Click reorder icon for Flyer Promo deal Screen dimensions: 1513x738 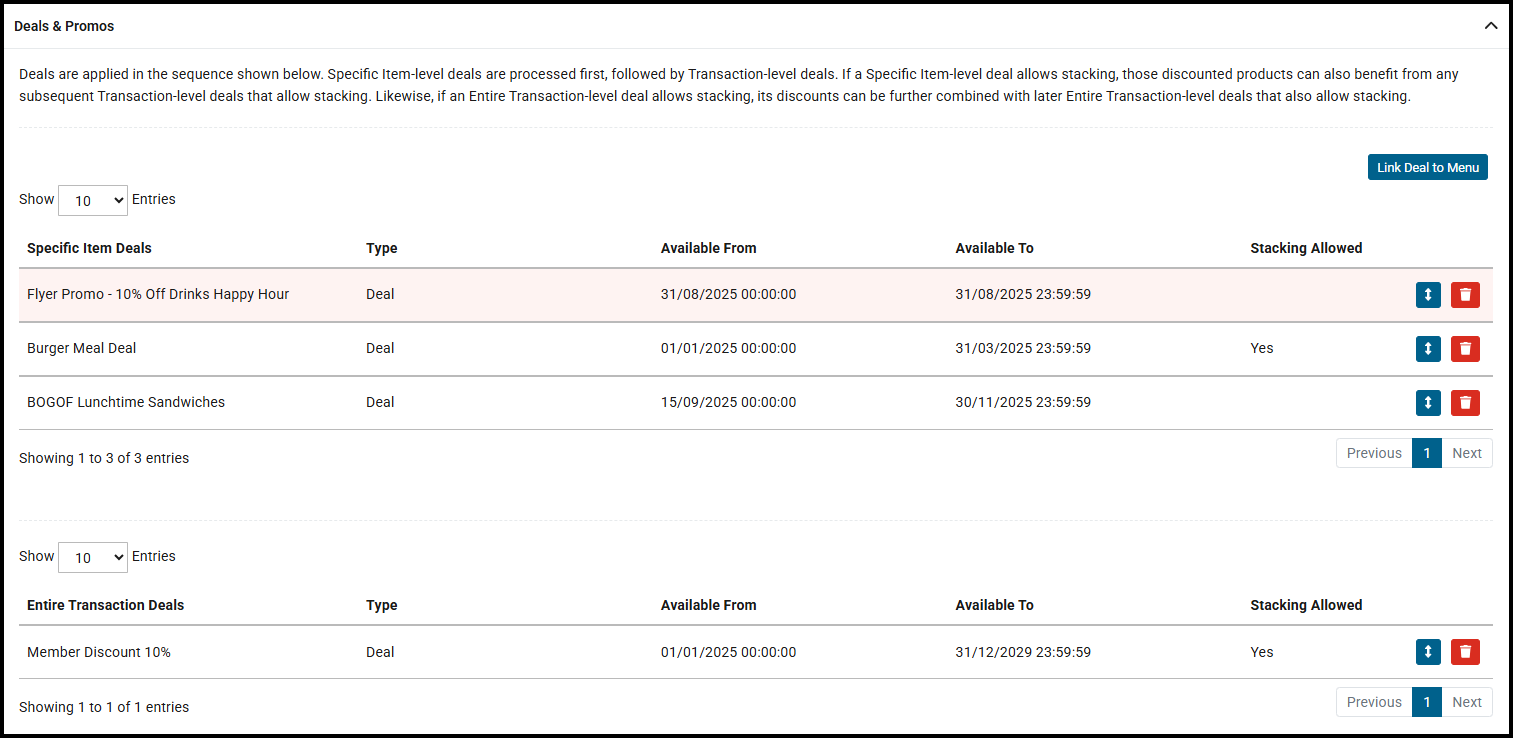click(x=1428, y=295)
